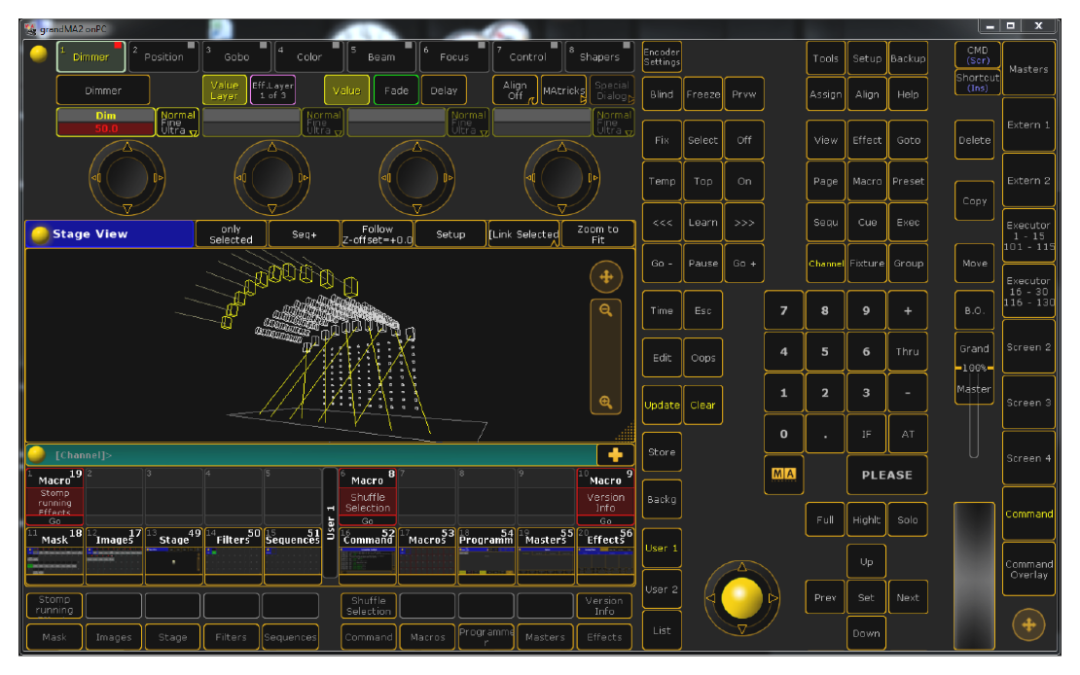
Task: Click the Executor 1 - 15 button
Action: [x=1028, y=236]
